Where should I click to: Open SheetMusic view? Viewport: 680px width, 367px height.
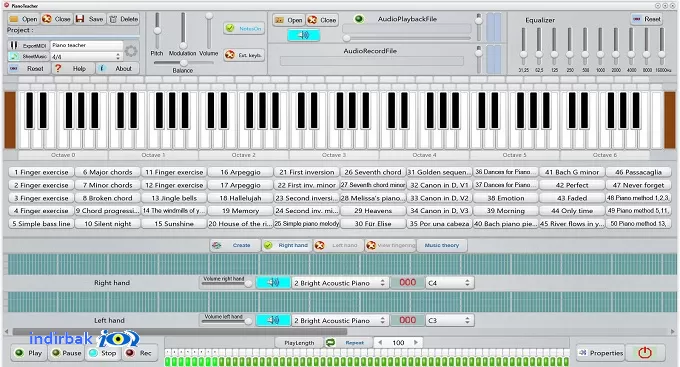pyautogui.click(x=28, y=56)
